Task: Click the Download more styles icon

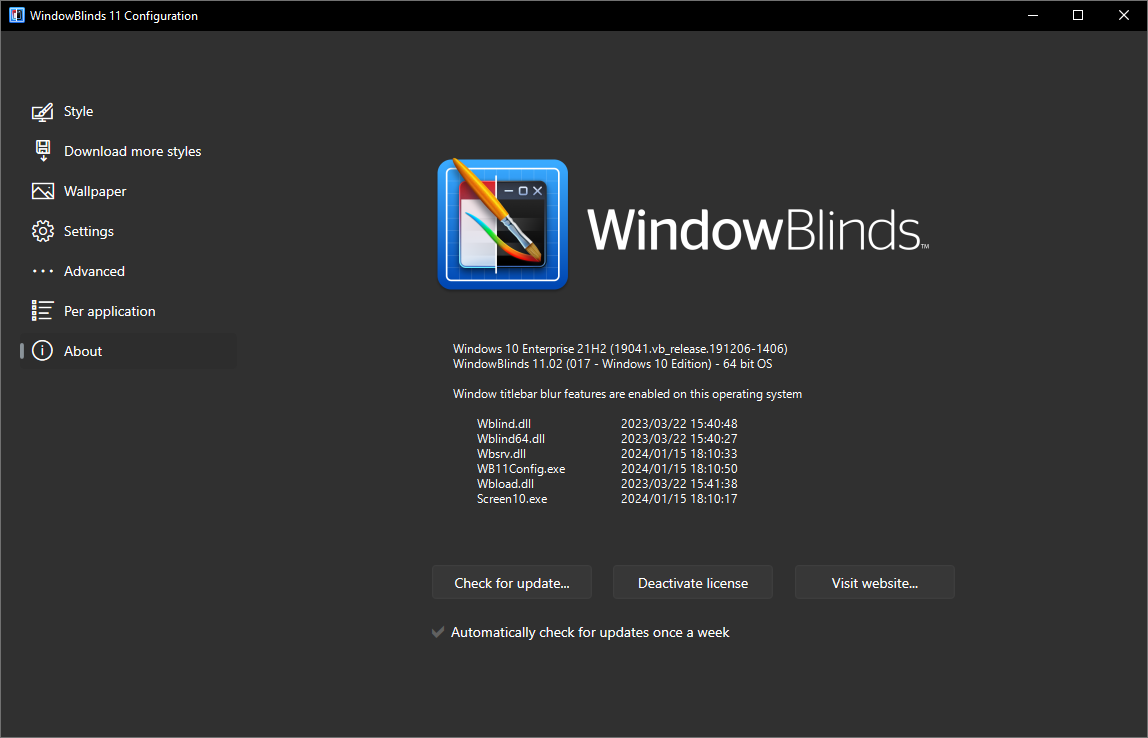Action: click(42, 151)
